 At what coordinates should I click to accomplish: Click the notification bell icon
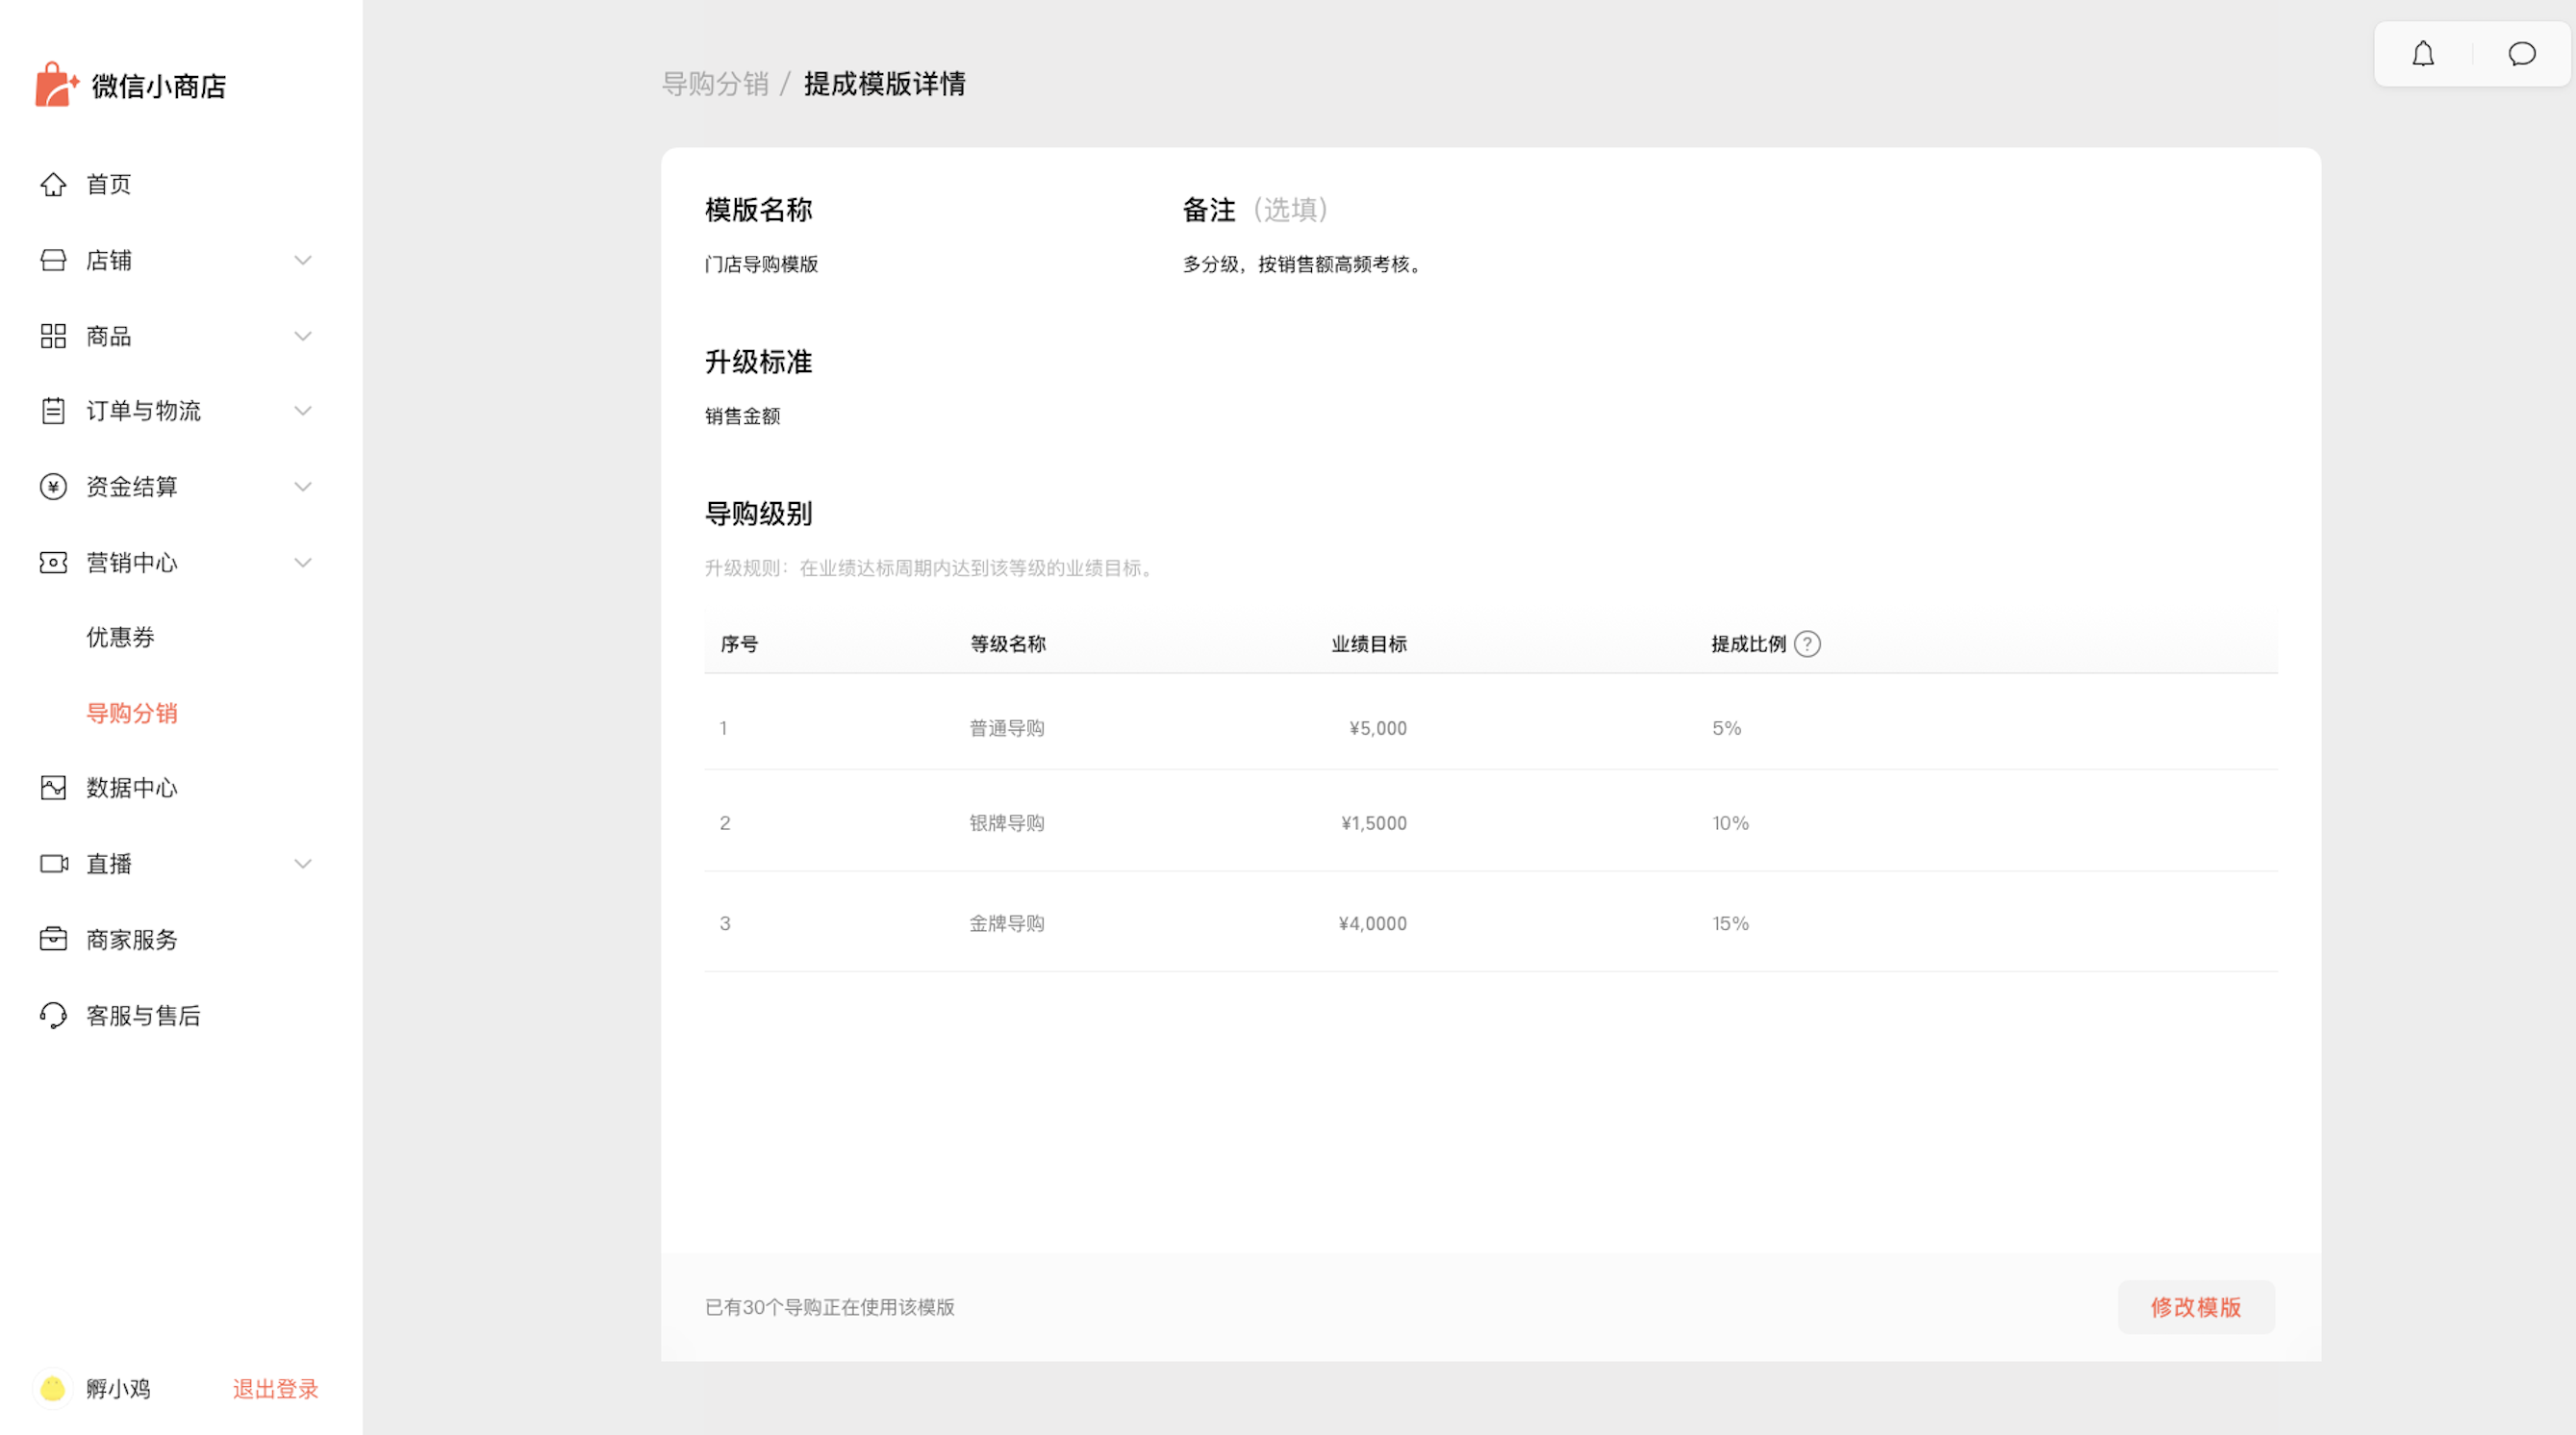coord(2422,54)
